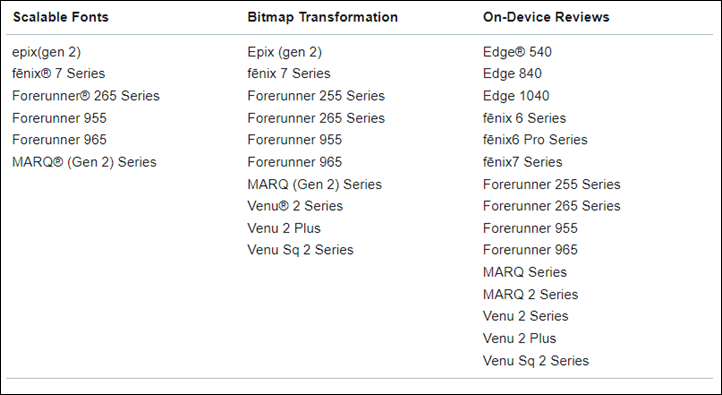The width and height of the screenshot is (722, 395).
Task: Click Epix (gen 2) in Bitmap Transformation
Action: [285, 52]
